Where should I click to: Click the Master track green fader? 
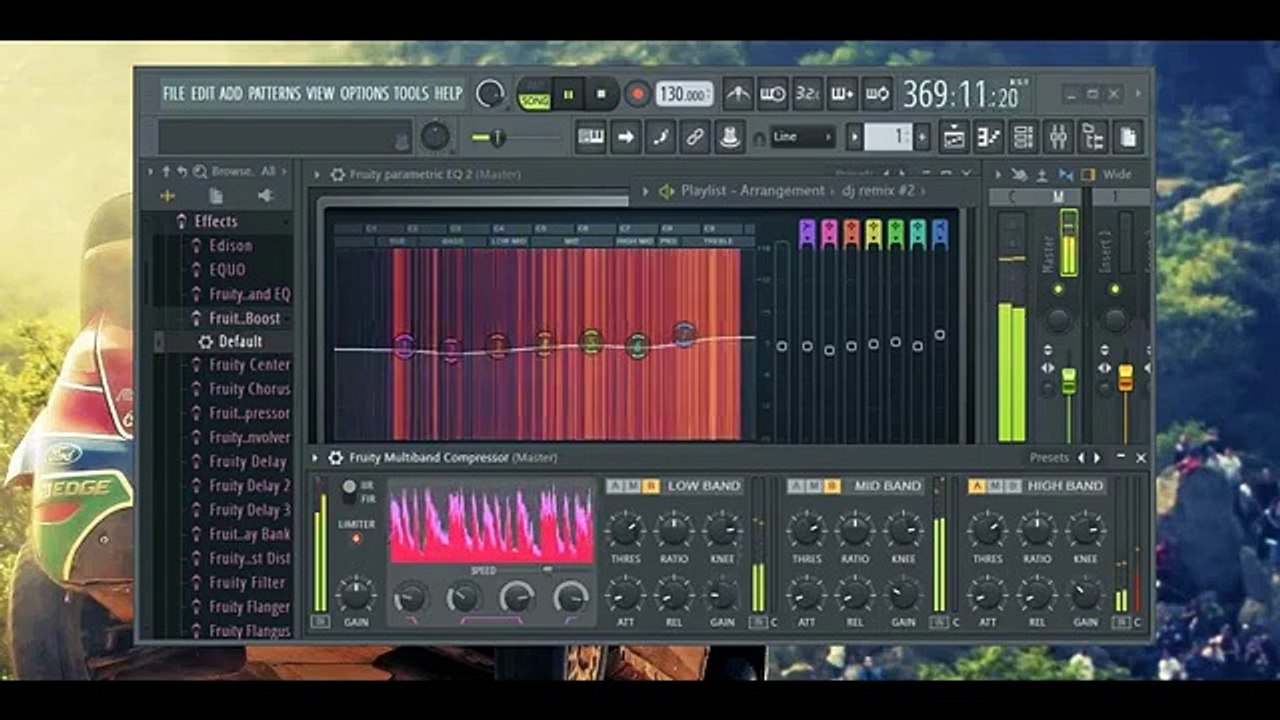click(1068, 380)
